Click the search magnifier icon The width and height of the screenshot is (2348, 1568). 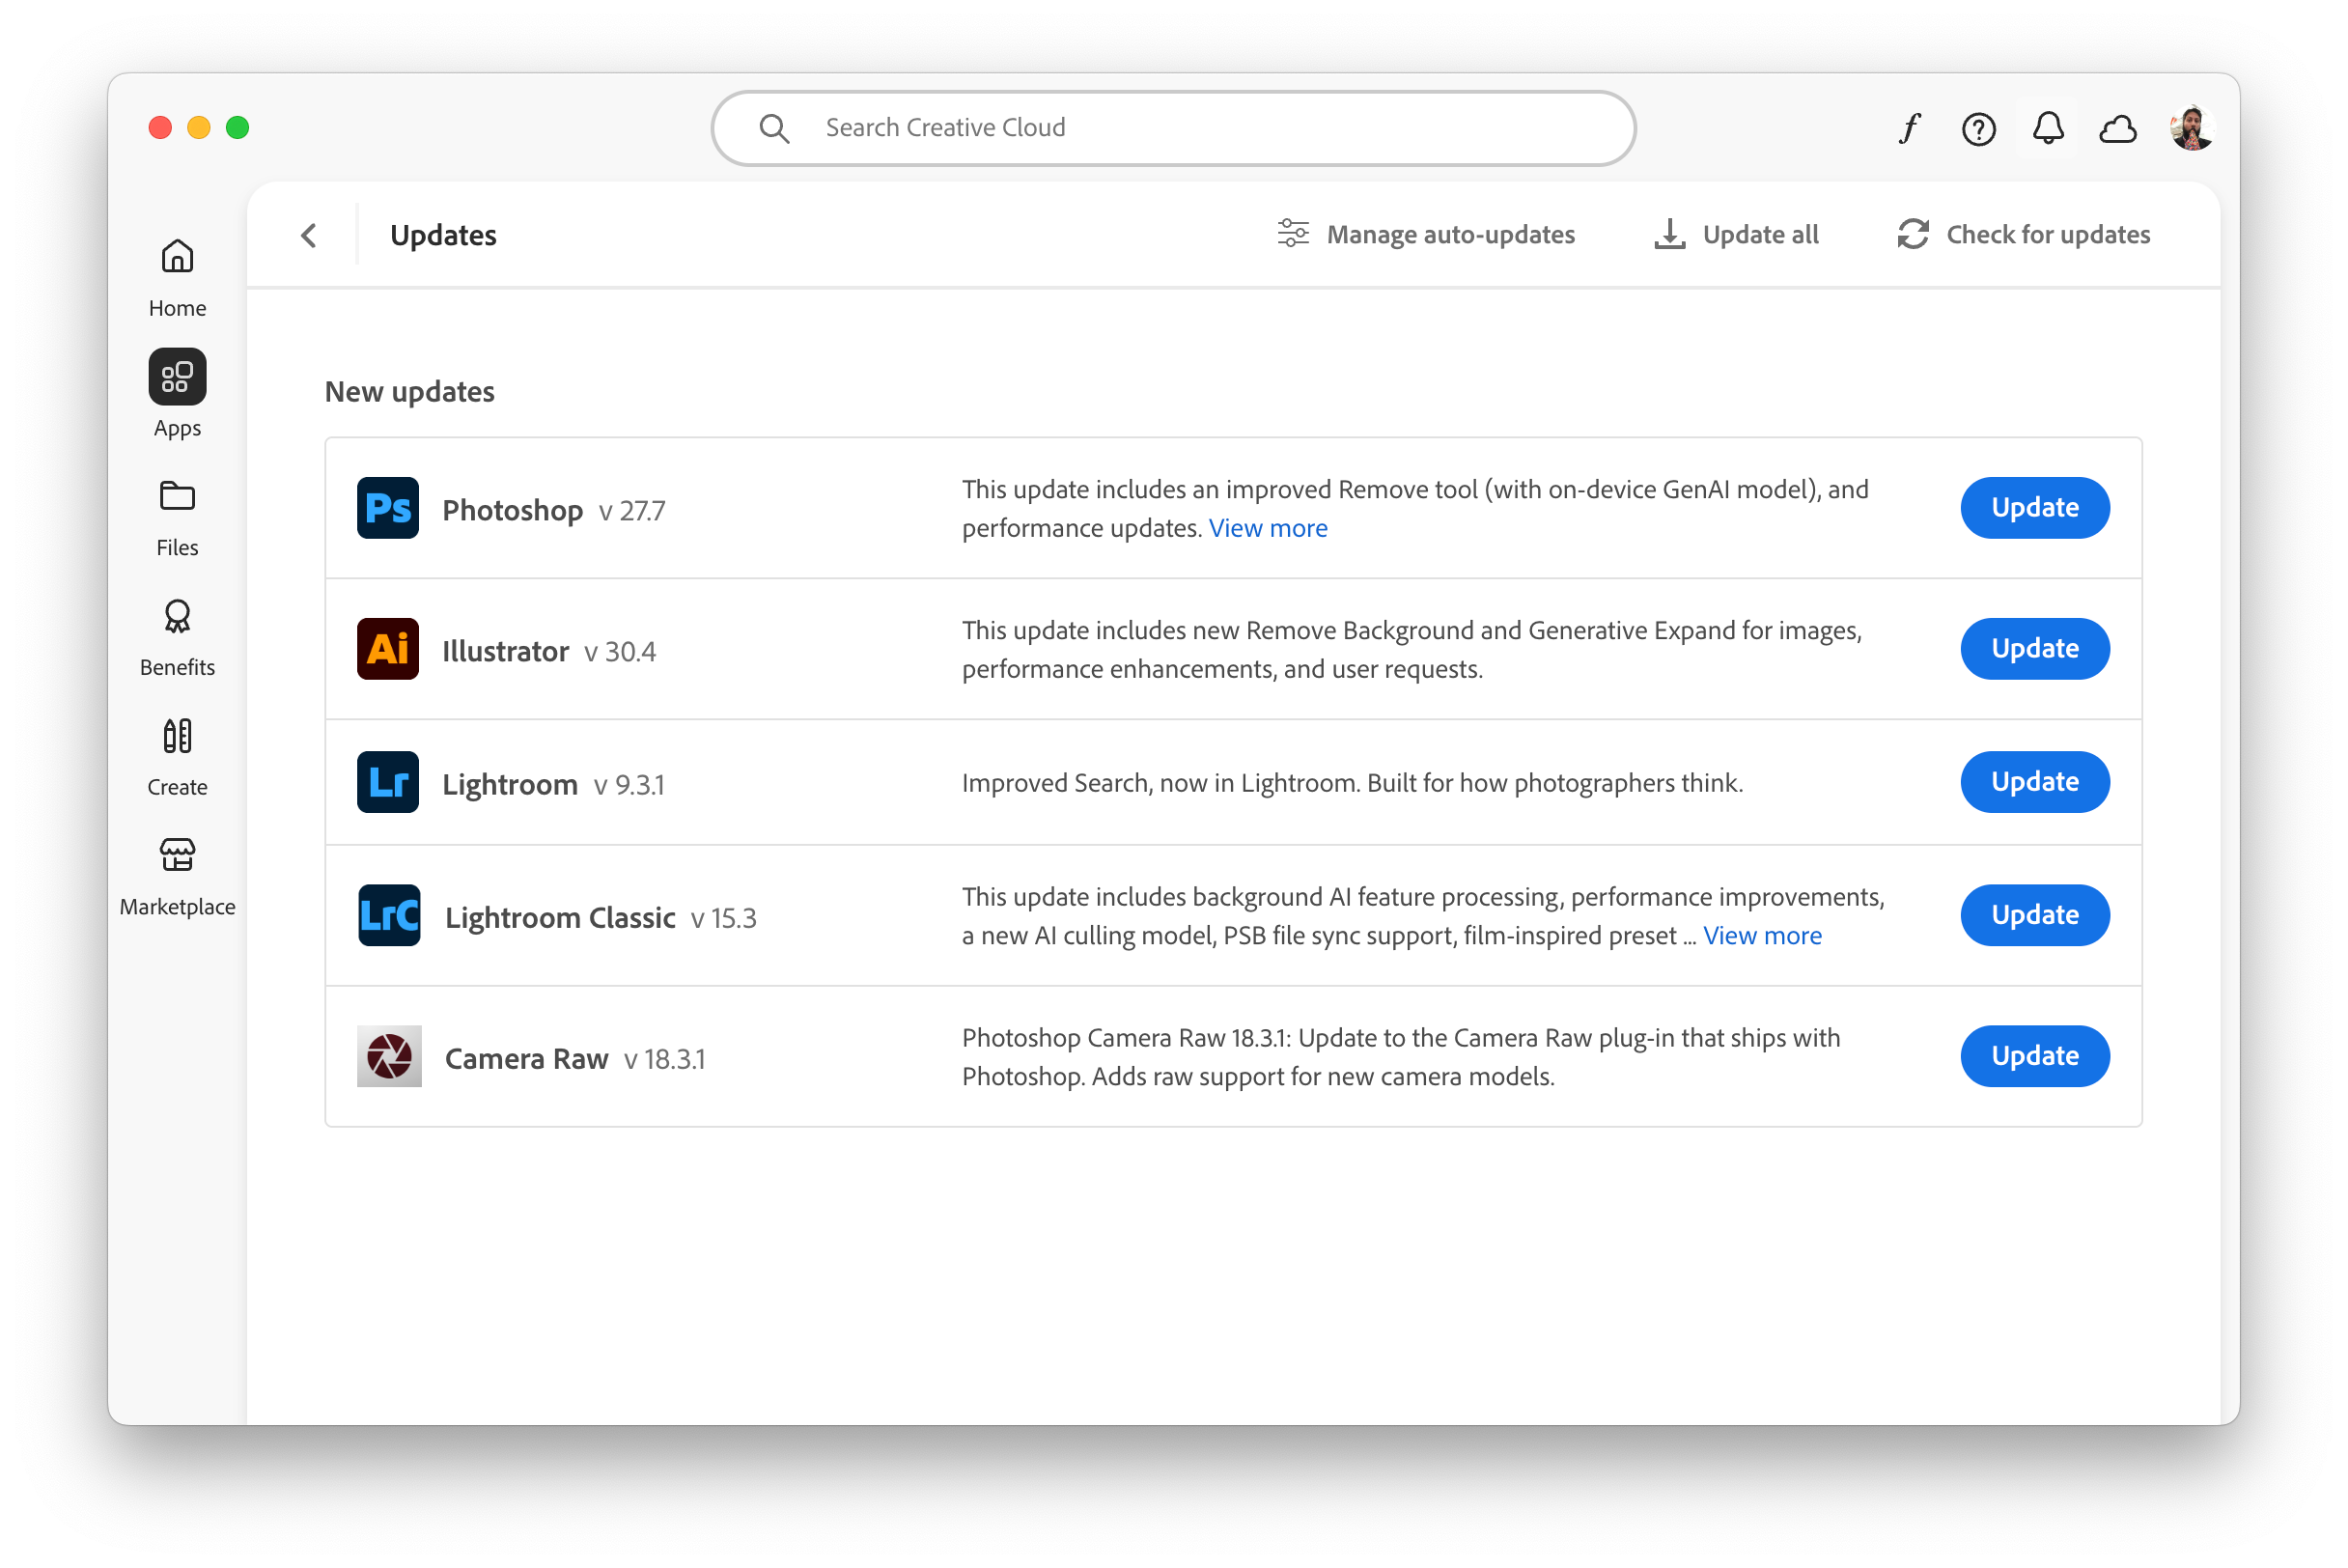pos(774,128)
